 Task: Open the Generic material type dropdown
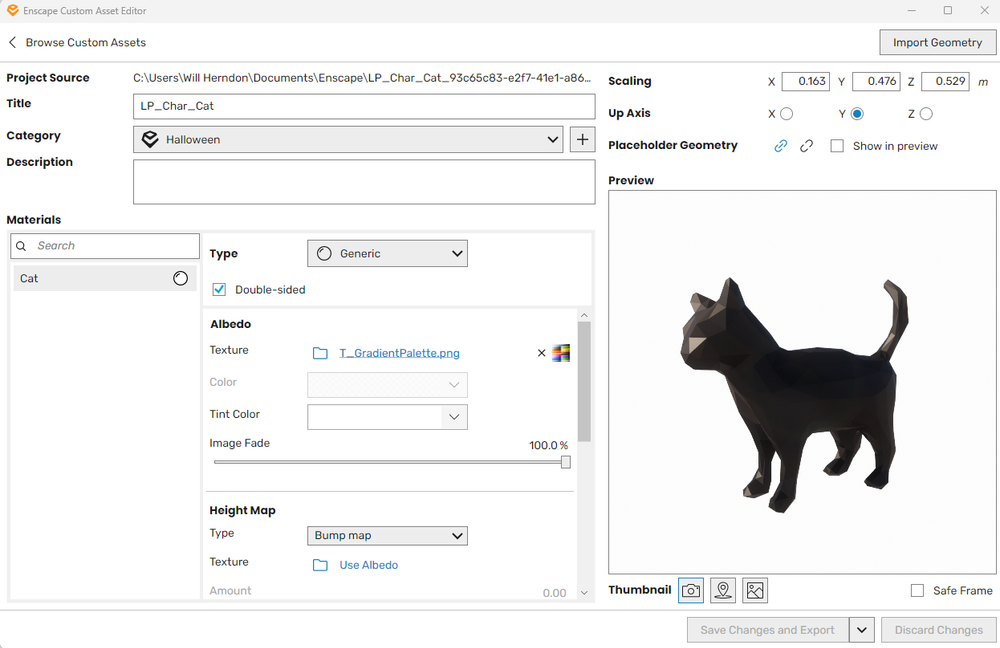pos(387,253)
